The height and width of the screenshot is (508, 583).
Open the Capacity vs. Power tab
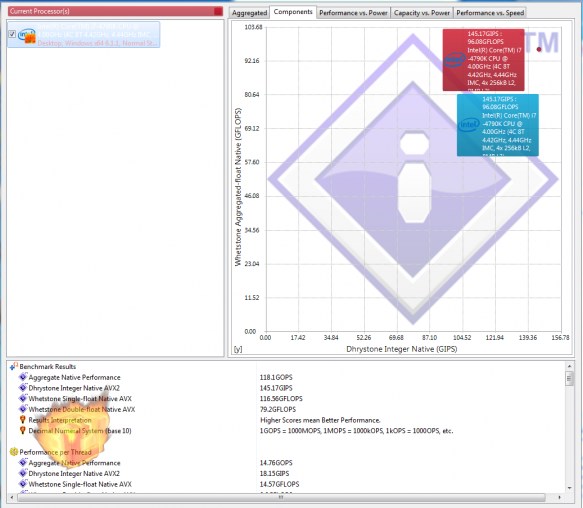(422, 13)
